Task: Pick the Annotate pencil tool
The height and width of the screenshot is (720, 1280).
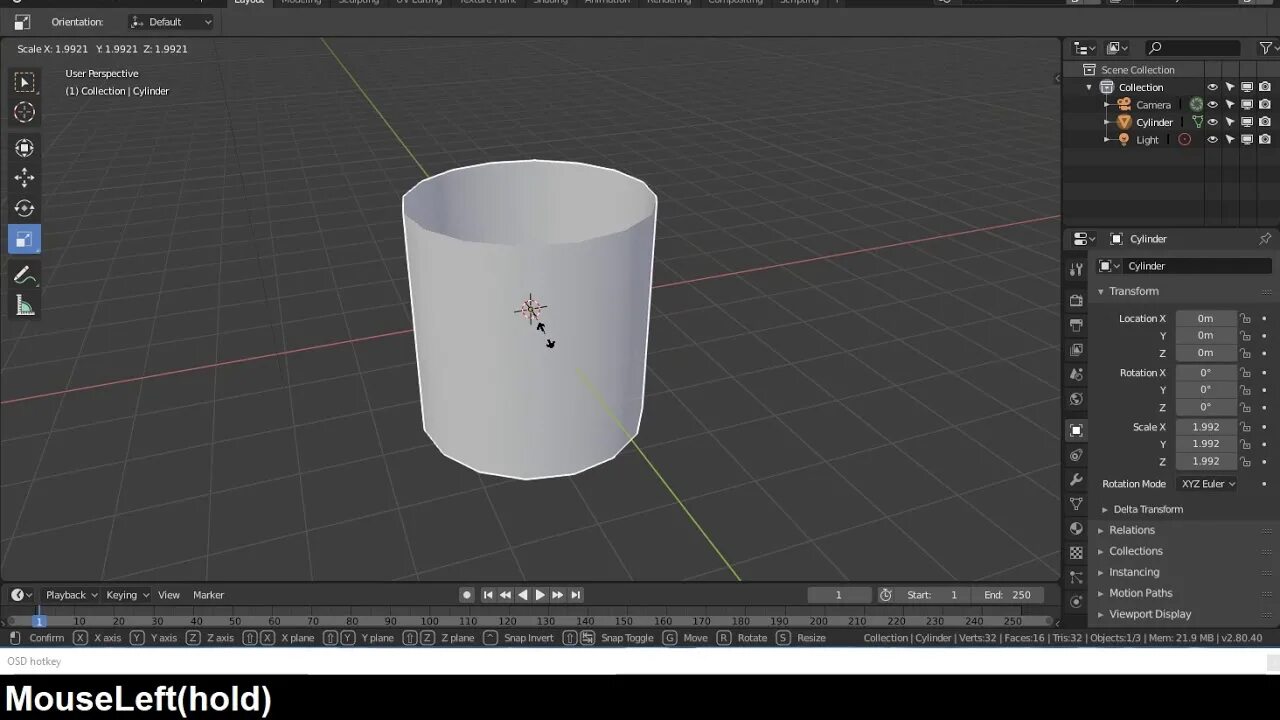Action: tap(25, 276)
